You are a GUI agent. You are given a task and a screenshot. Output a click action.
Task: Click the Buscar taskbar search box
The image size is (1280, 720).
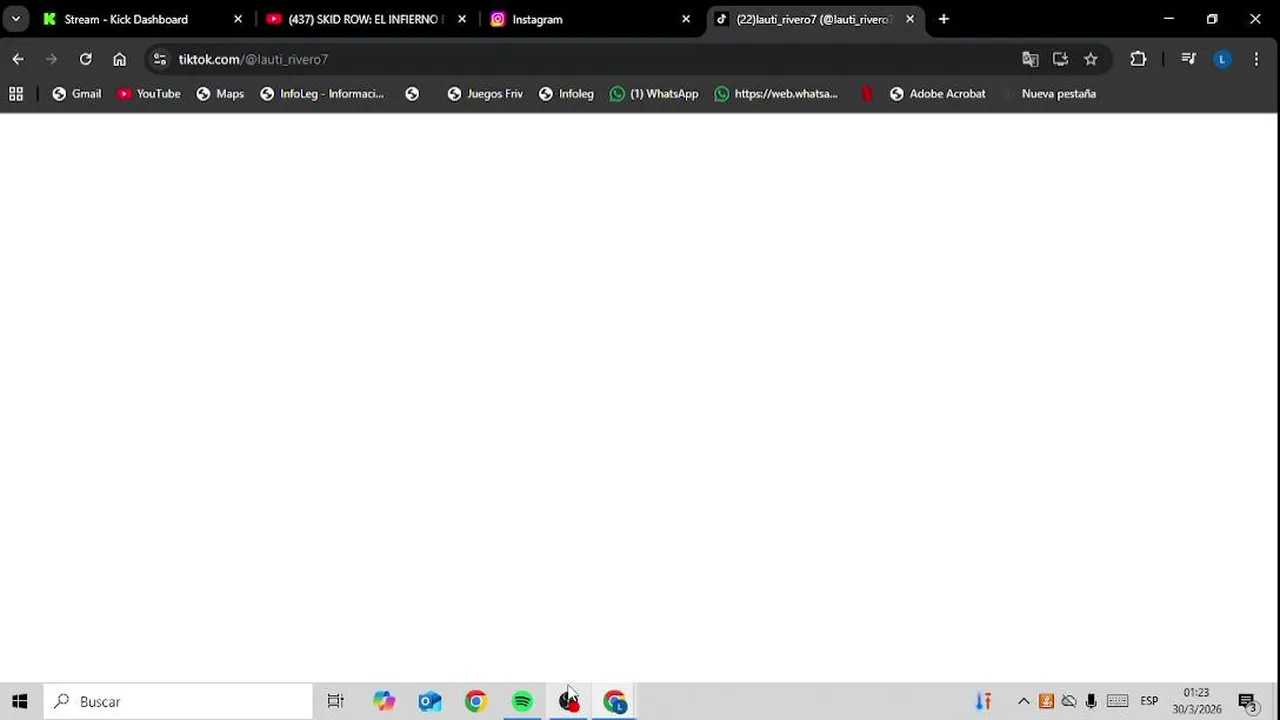click(178, 702)
